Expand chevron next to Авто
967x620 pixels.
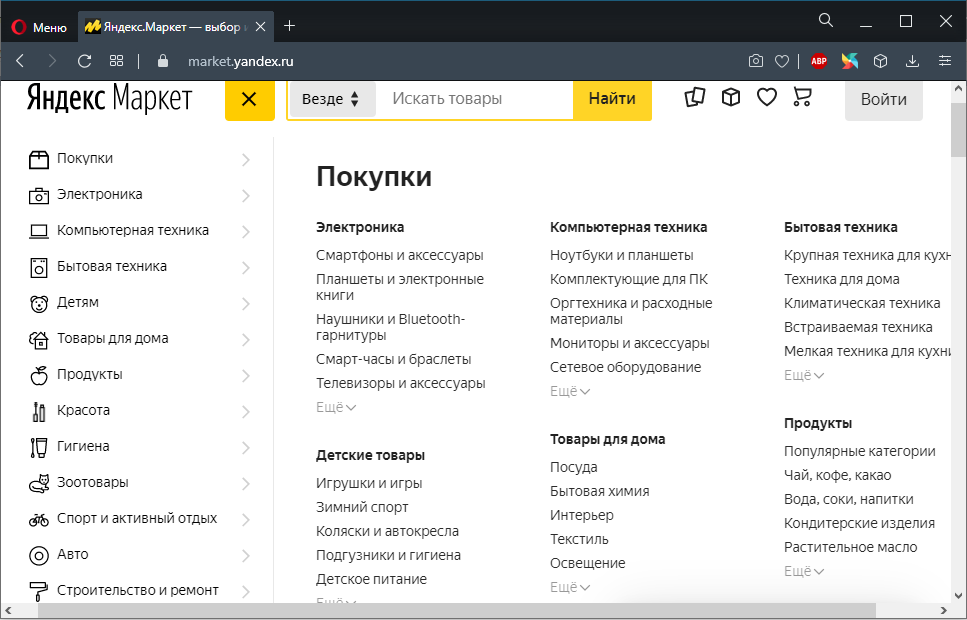click(245, 556)
